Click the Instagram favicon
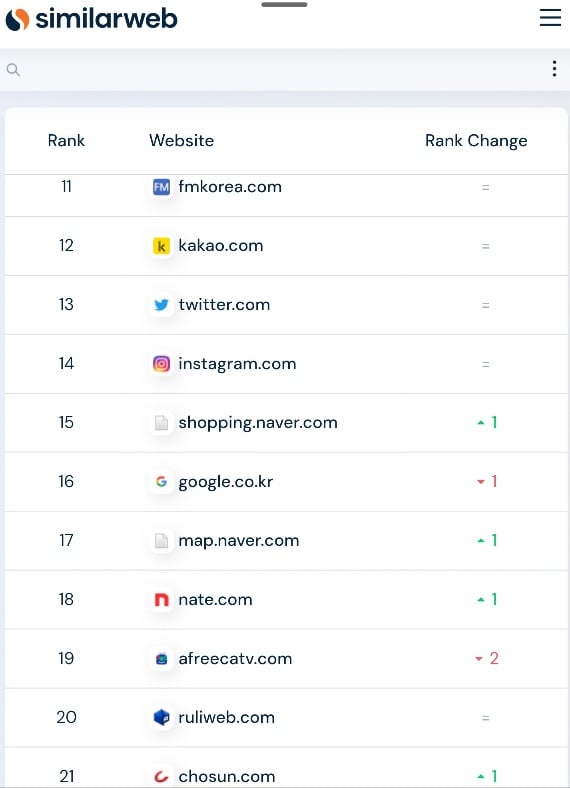570x788 pixels. point(161,364)
